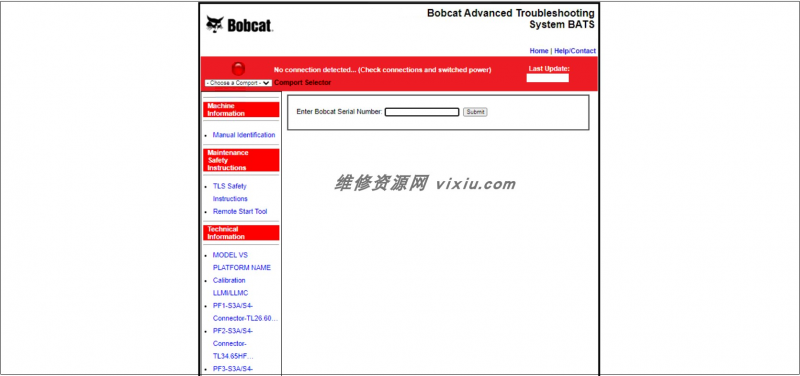Click the Last Update field
Image resolution: width=800 pixels, height=376 pixels.
coord(547,78)
